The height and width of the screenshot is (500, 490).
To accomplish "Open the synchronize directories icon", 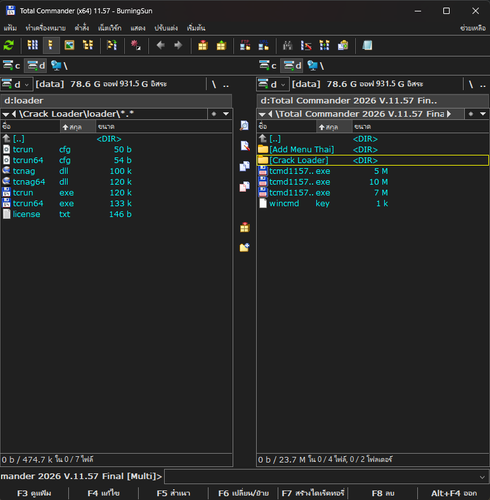I will coord(324,45).
